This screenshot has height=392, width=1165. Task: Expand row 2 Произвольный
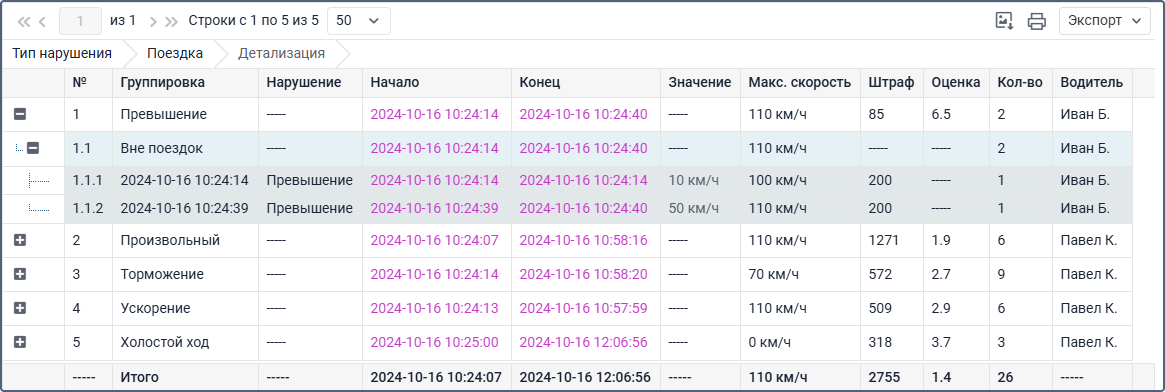[x=20, y=241]
